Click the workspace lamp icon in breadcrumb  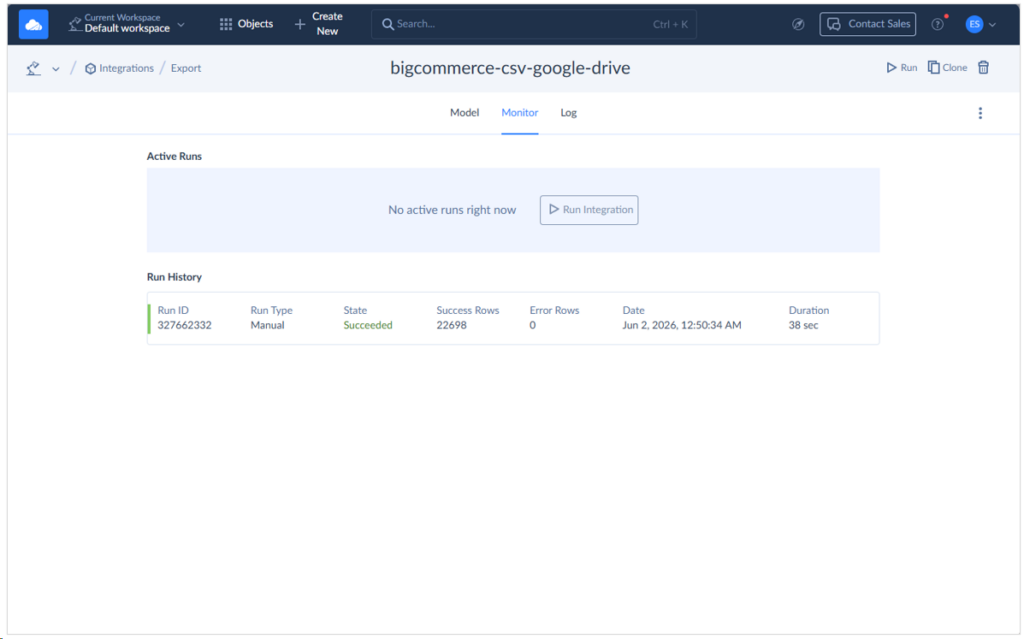(33, 68)
